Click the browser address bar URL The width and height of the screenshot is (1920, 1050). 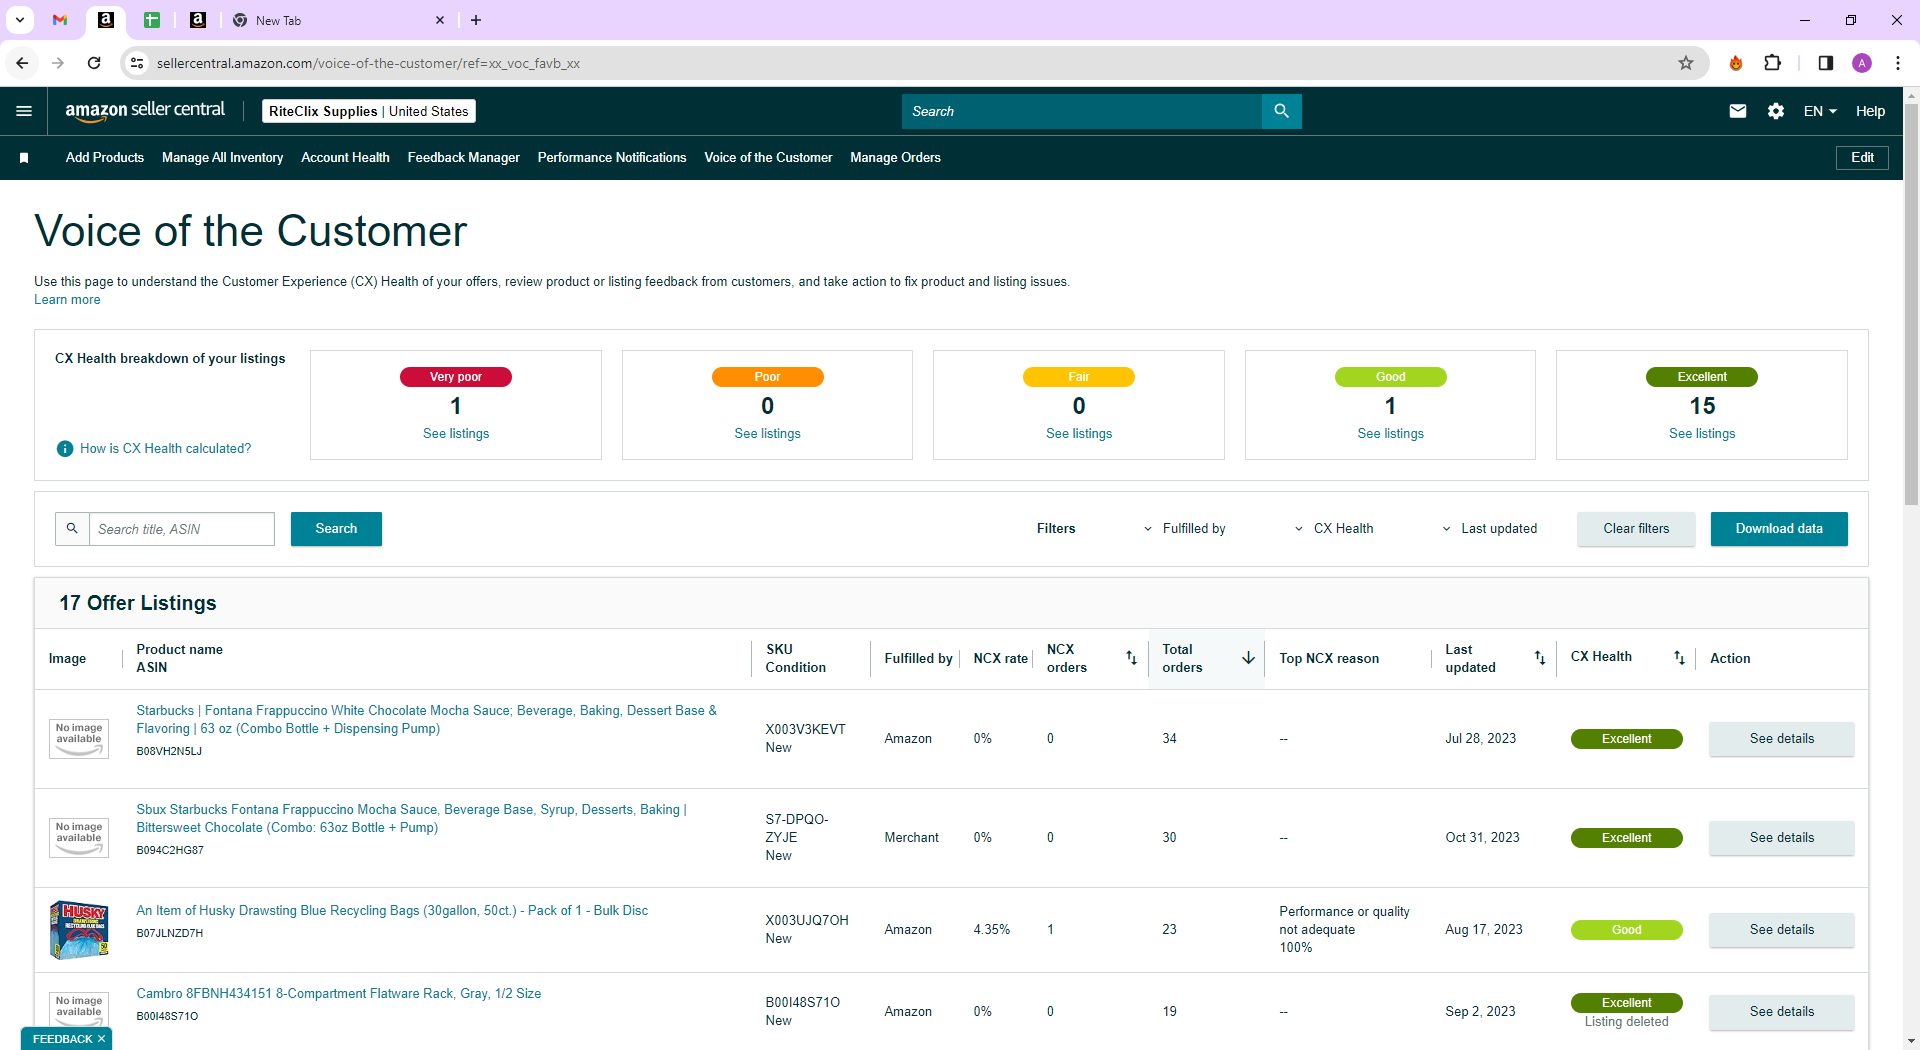click(368, 63)
